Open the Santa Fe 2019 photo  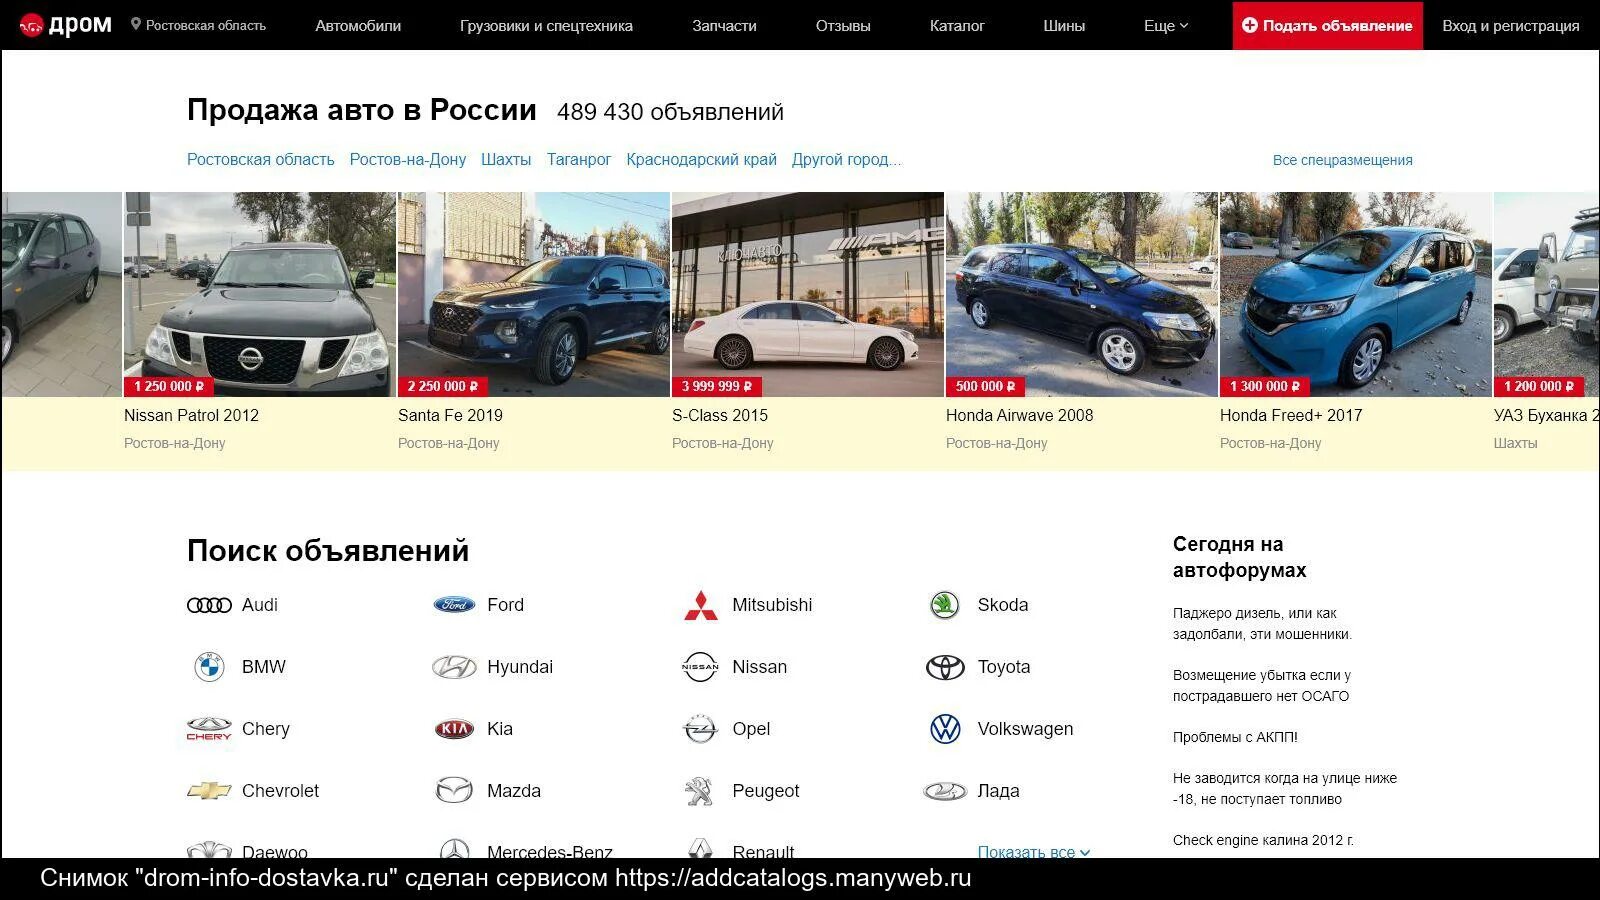pos(534,294)
